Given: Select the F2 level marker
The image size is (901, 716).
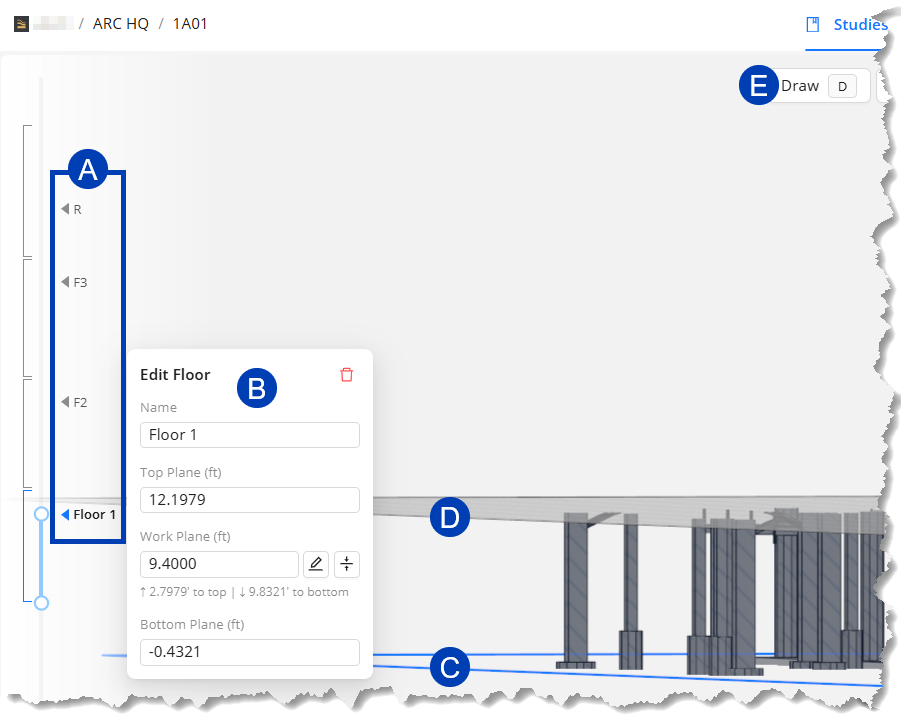Looking at the screenshot, I should click(x=74, y=402).
